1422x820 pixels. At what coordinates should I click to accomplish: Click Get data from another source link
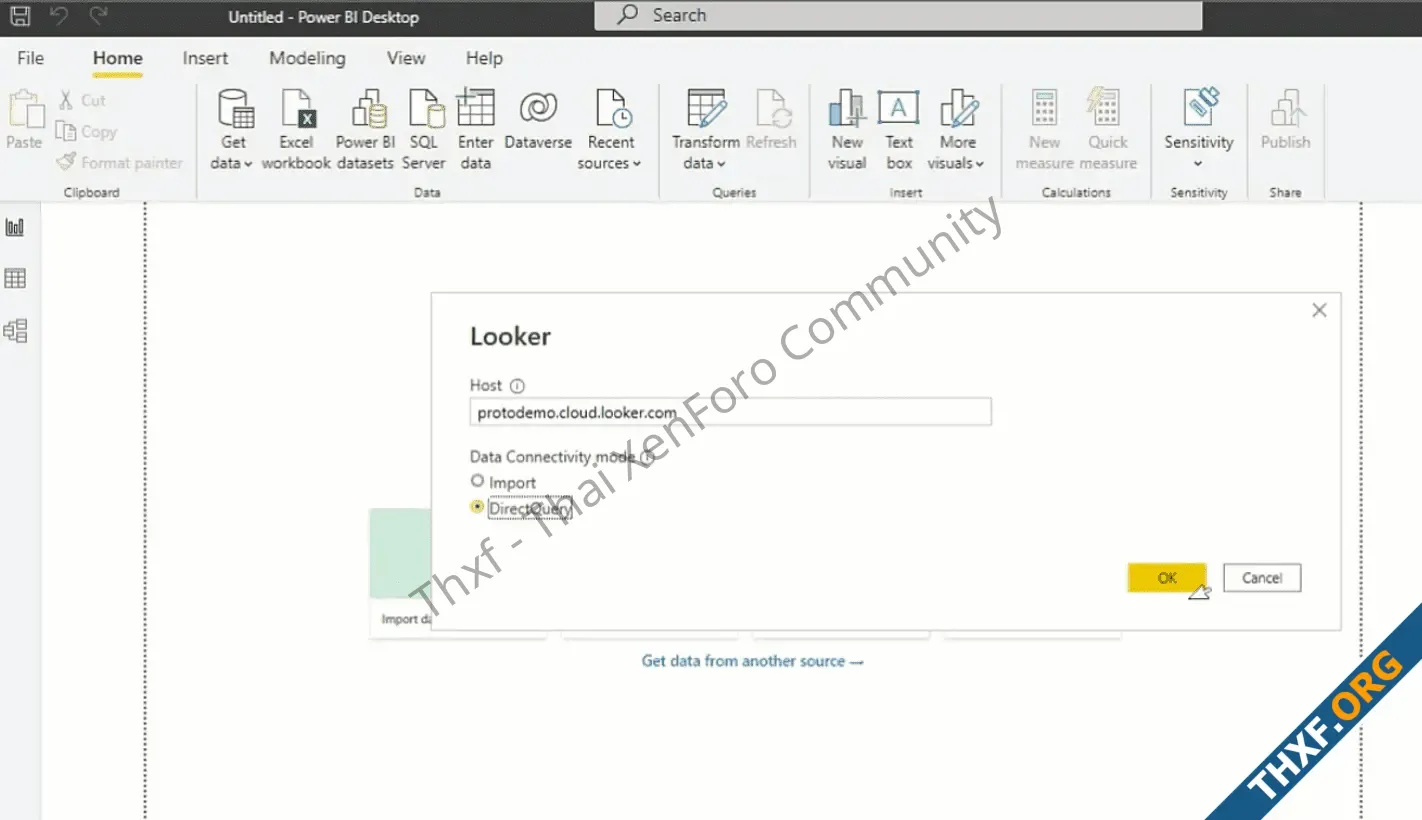click(752, 661)
